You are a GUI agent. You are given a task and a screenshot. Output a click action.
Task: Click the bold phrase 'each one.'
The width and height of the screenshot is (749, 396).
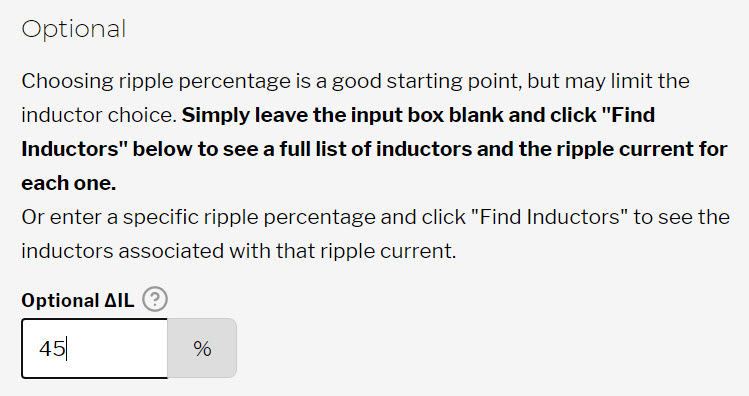coord(69,183)
